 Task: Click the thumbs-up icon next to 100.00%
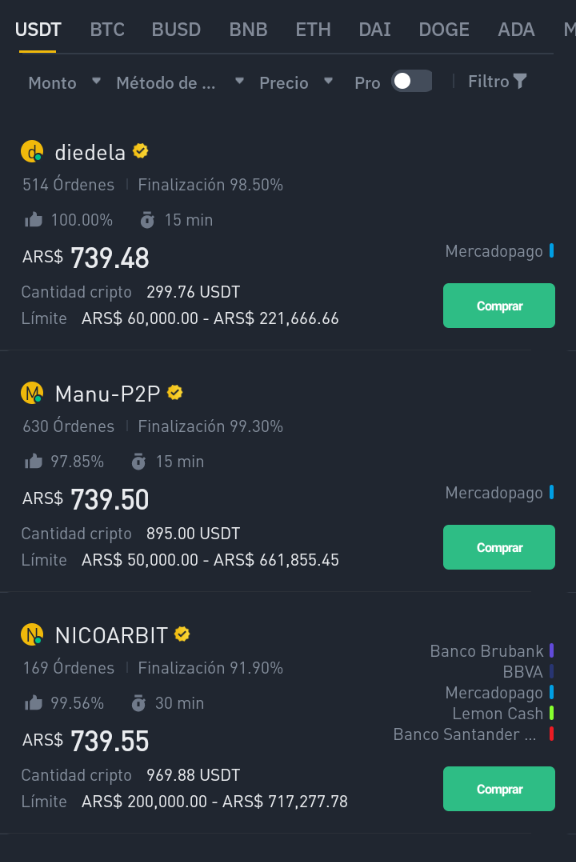[34, 220]
